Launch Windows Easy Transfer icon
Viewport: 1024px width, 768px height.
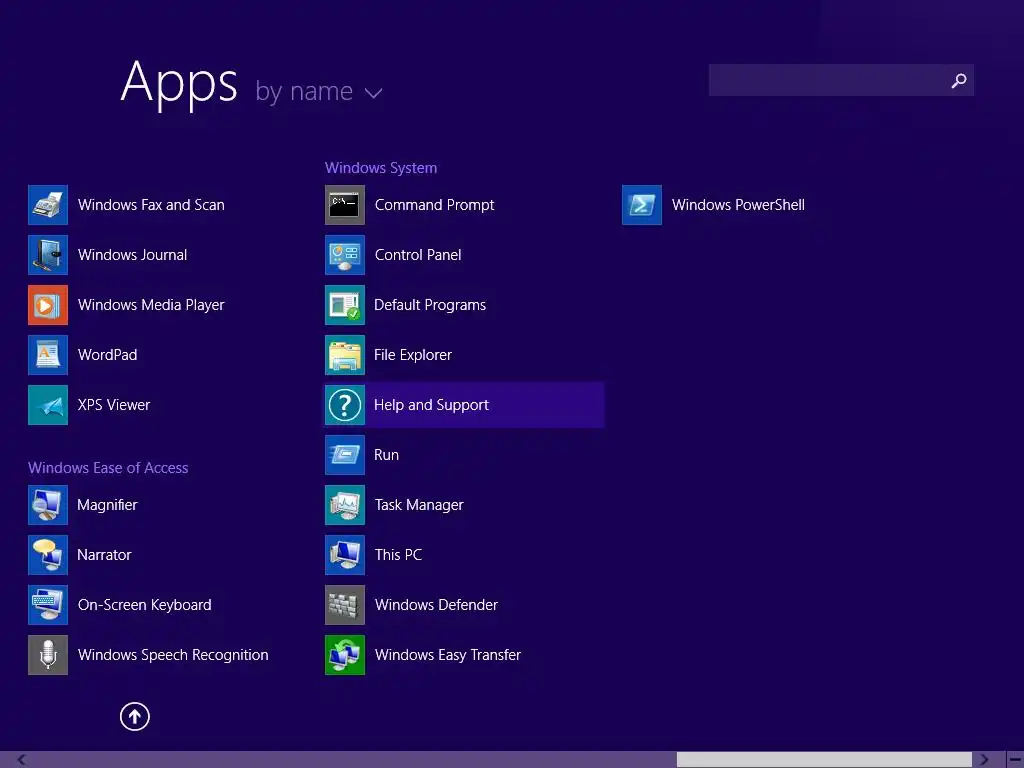click(x=345, y=655)
